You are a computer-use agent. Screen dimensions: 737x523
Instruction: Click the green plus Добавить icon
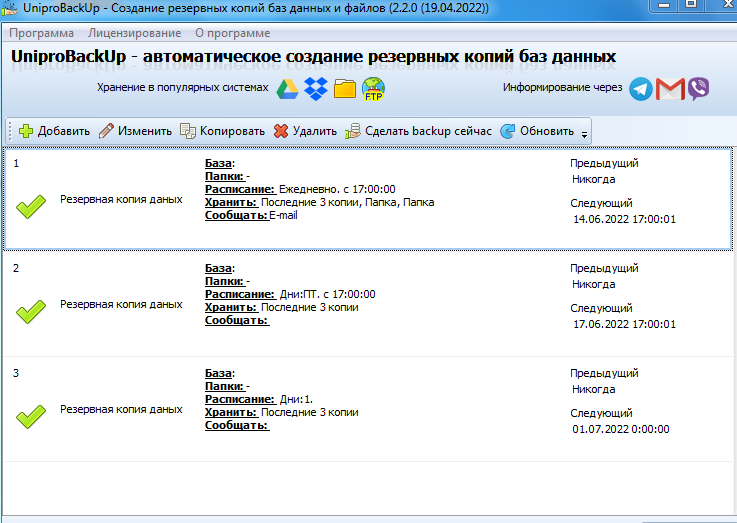[26, 131]
